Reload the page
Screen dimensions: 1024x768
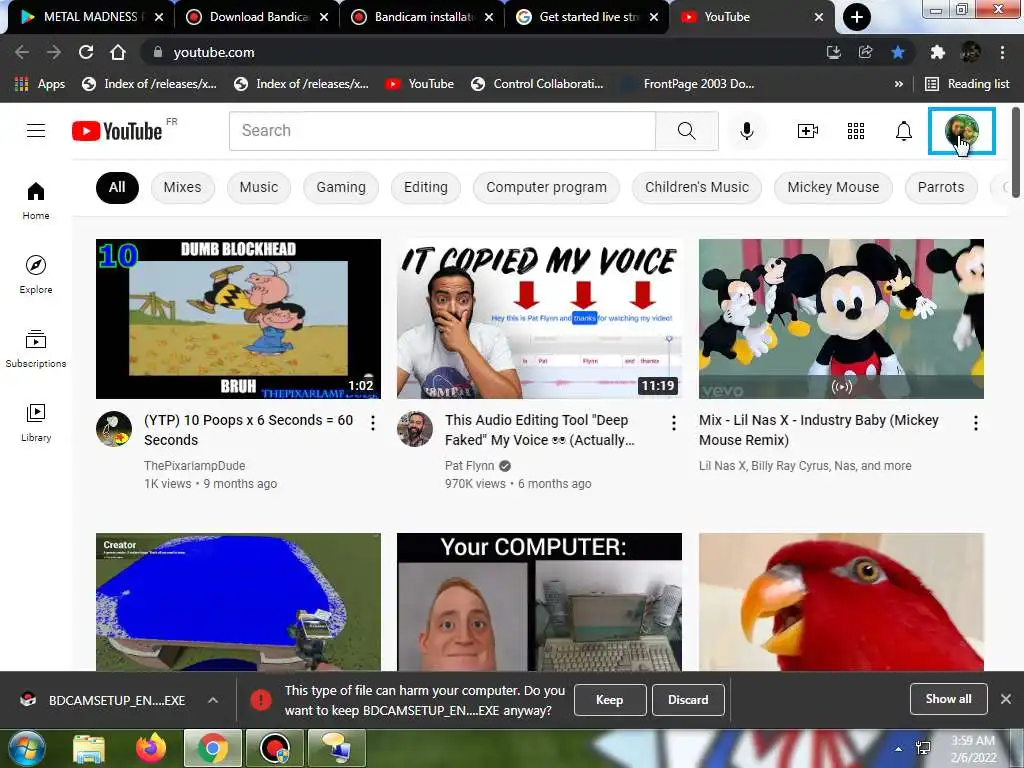tap(86, 52)
